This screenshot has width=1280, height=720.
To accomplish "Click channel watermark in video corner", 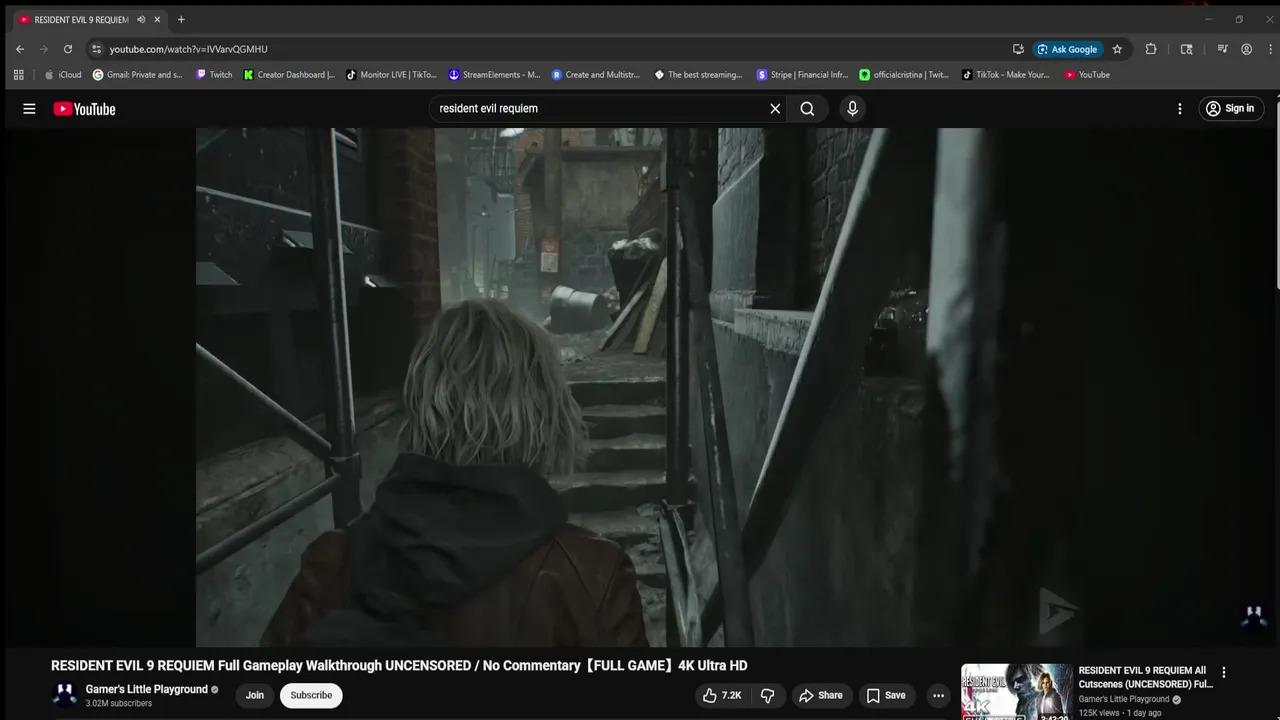I will click(1253, 616).
